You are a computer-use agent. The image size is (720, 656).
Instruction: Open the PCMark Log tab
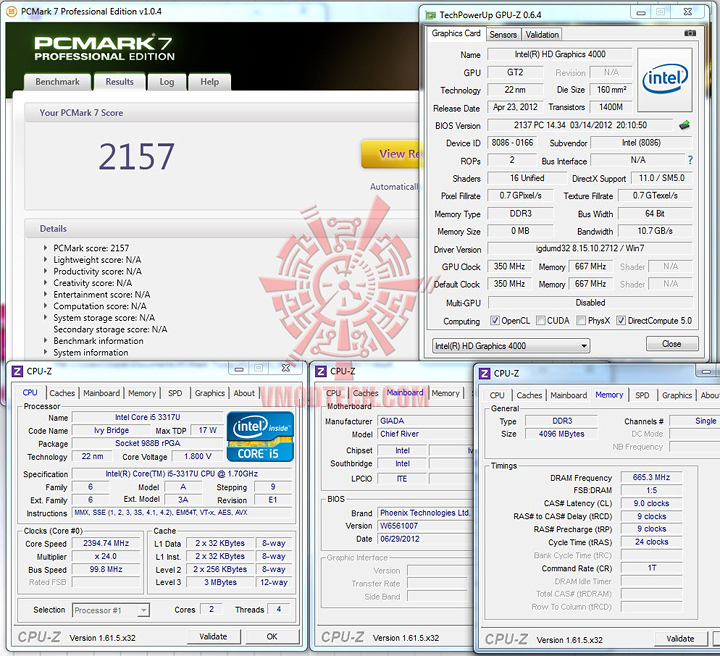point(167,82)
